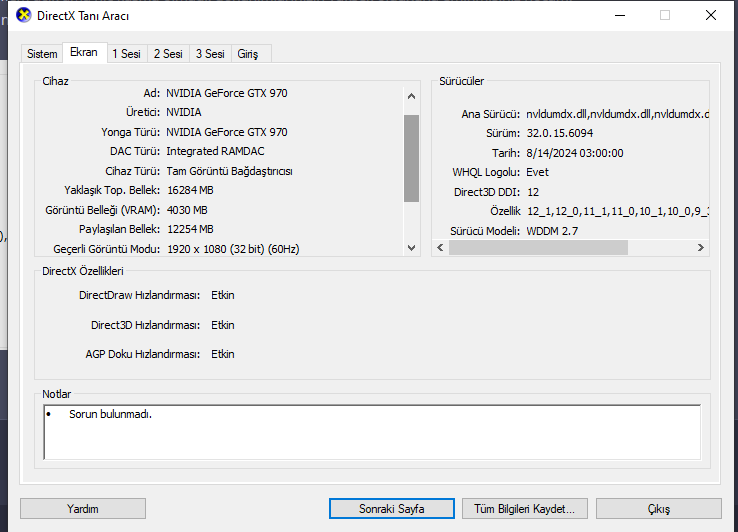Click the Ad value NVIDIA GeForce GTX 970

227,93
